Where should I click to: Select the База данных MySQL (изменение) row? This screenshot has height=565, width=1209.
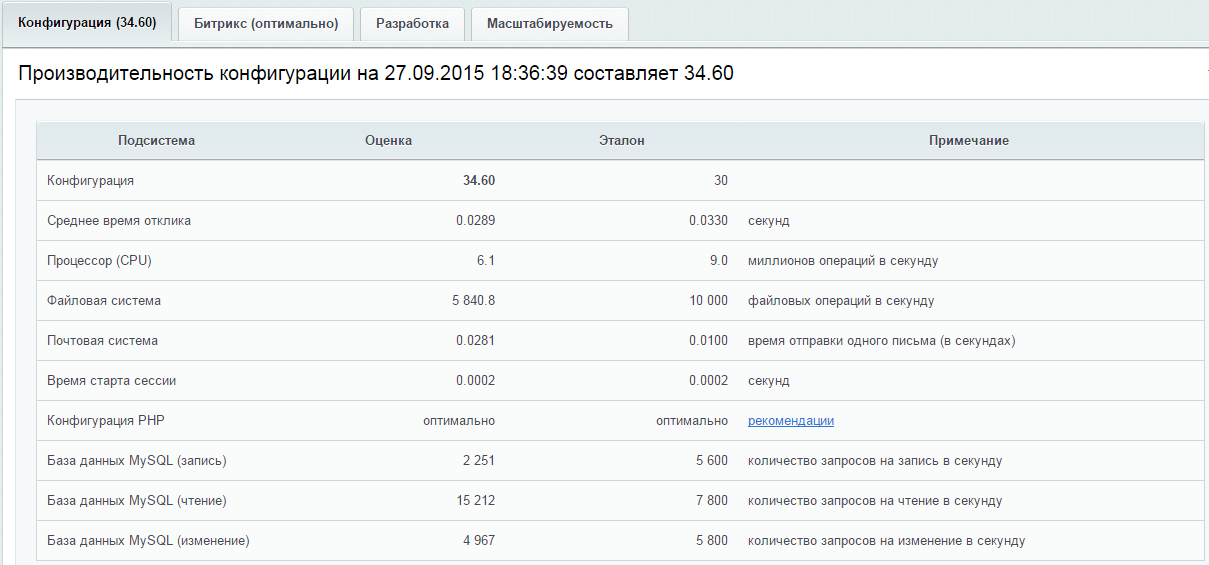(148, 541)
